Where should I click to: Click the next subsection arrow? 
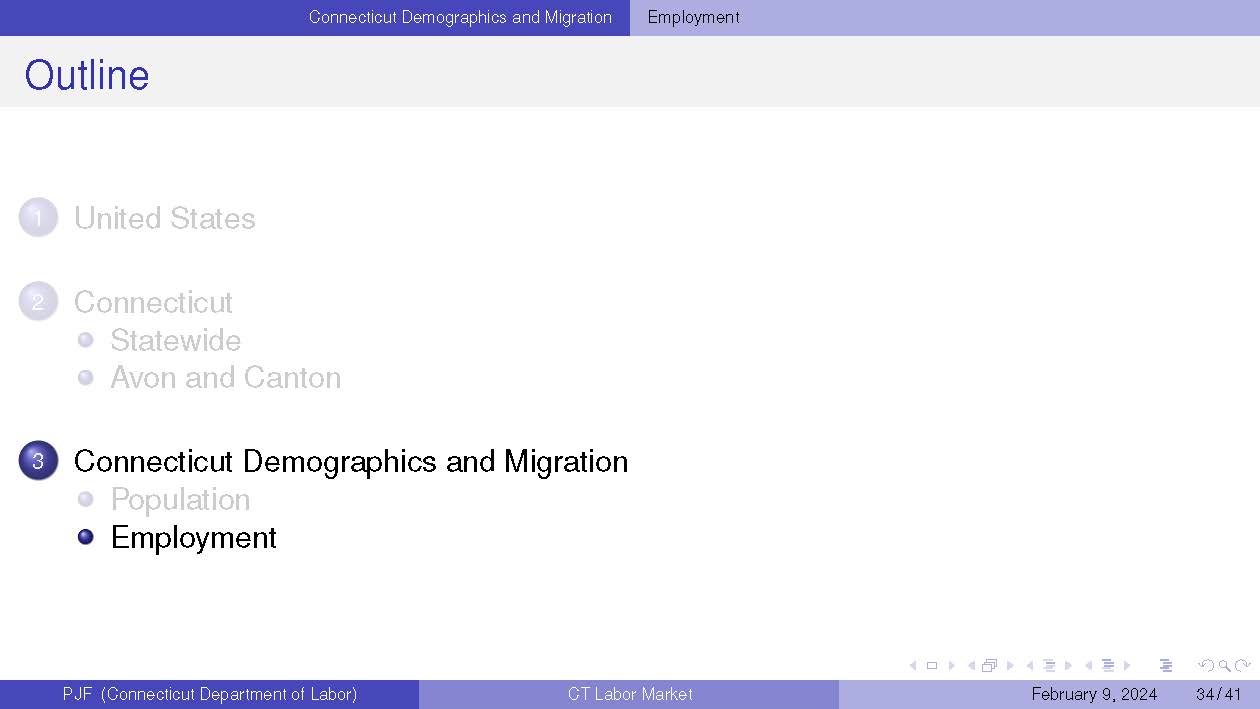pos(1069,666)
